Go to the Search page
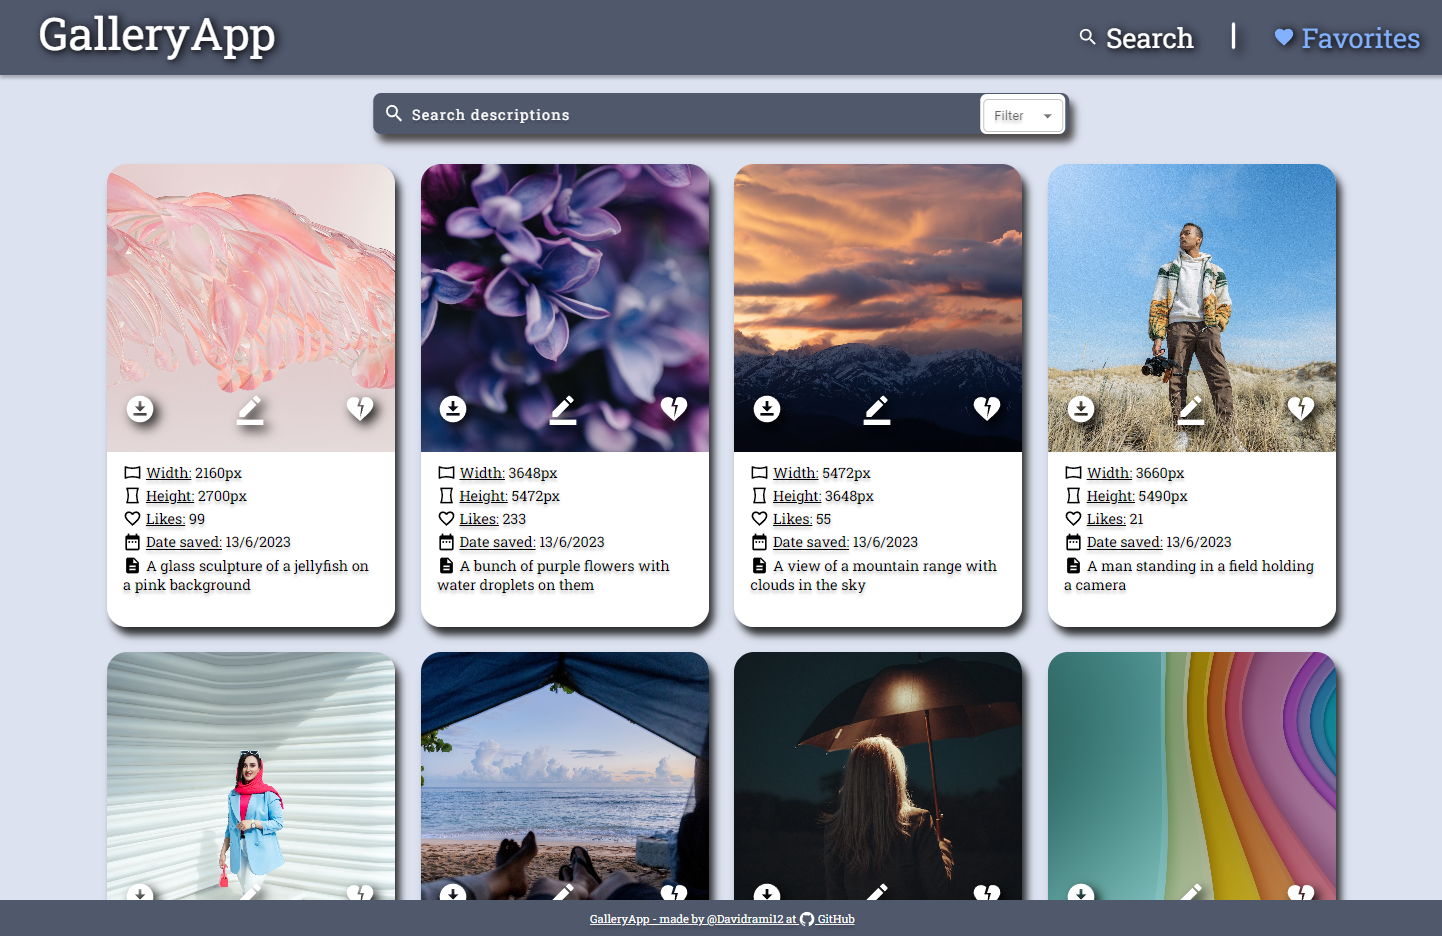 (1136, 38)
